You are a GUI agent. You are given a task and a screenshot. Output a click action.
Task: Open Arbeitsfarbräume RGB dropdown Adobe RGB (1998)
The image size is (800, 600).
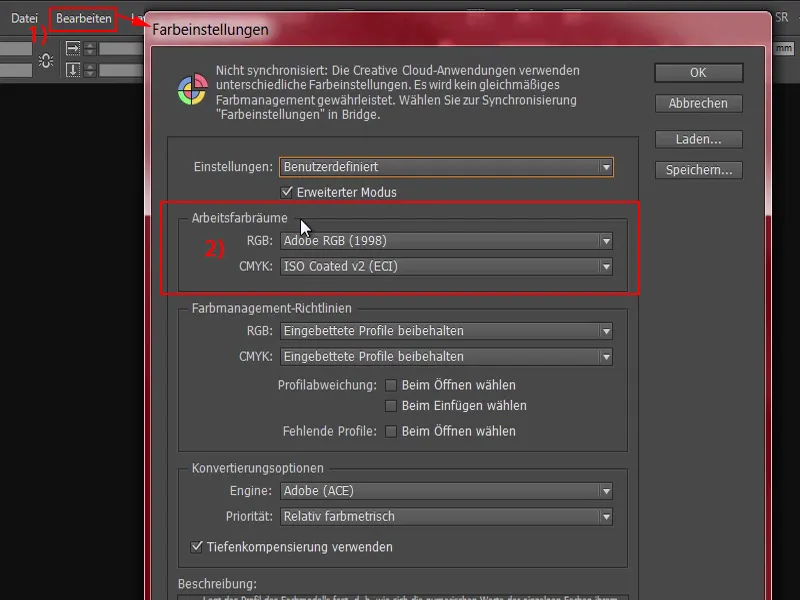click(446, 241)
